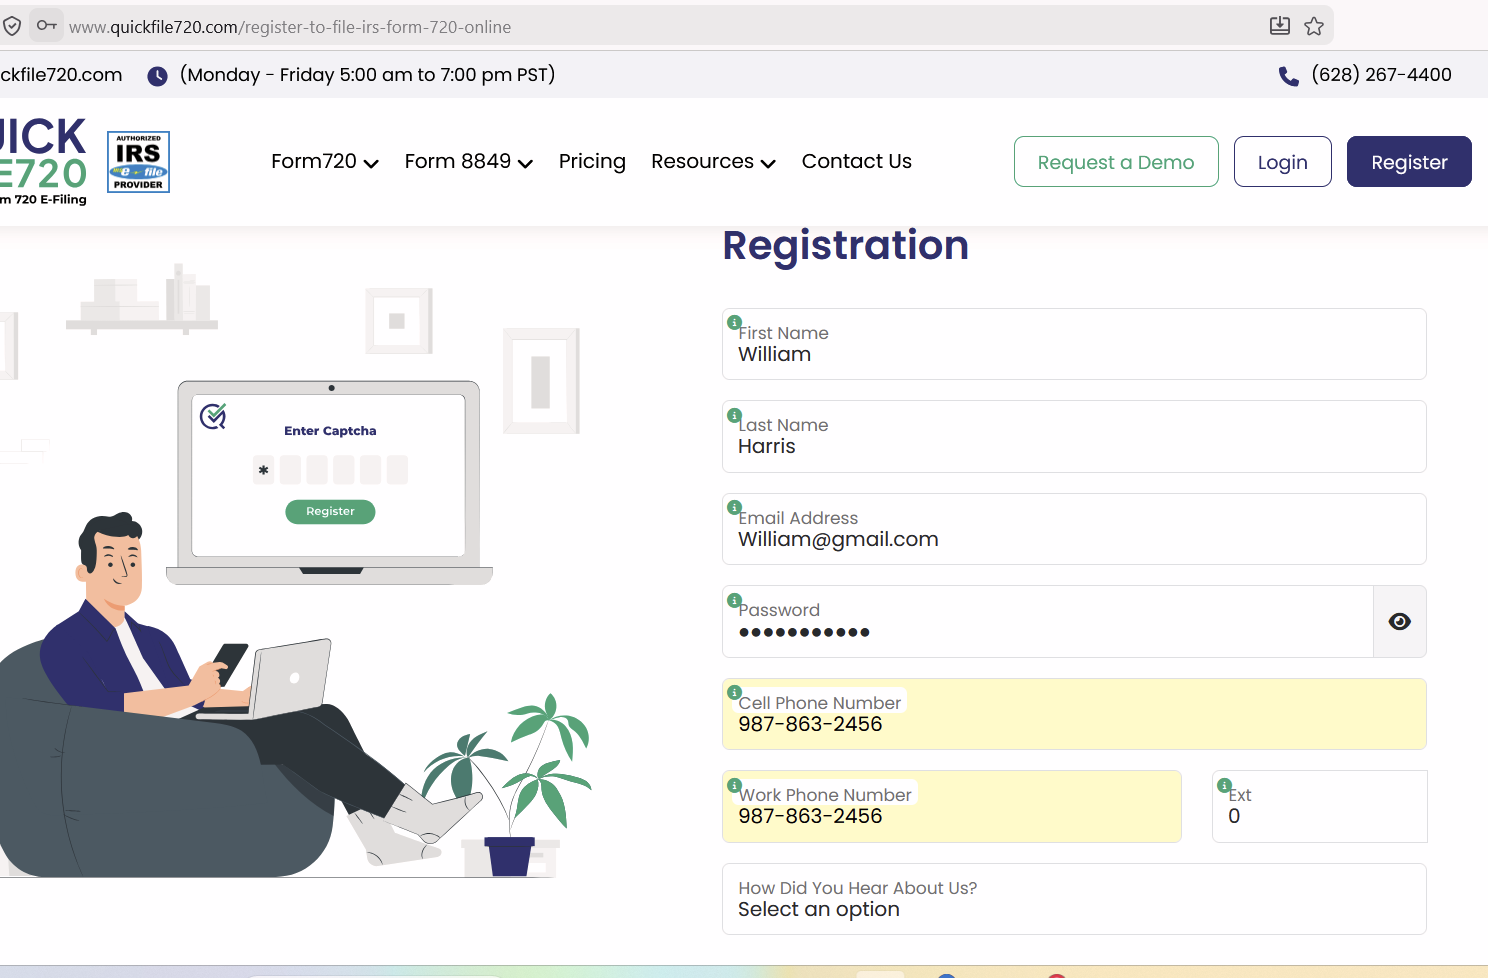Open the How Did You Hear About Us dropdown
This screenshot has width=1488, height=978.
[1074, 899]
